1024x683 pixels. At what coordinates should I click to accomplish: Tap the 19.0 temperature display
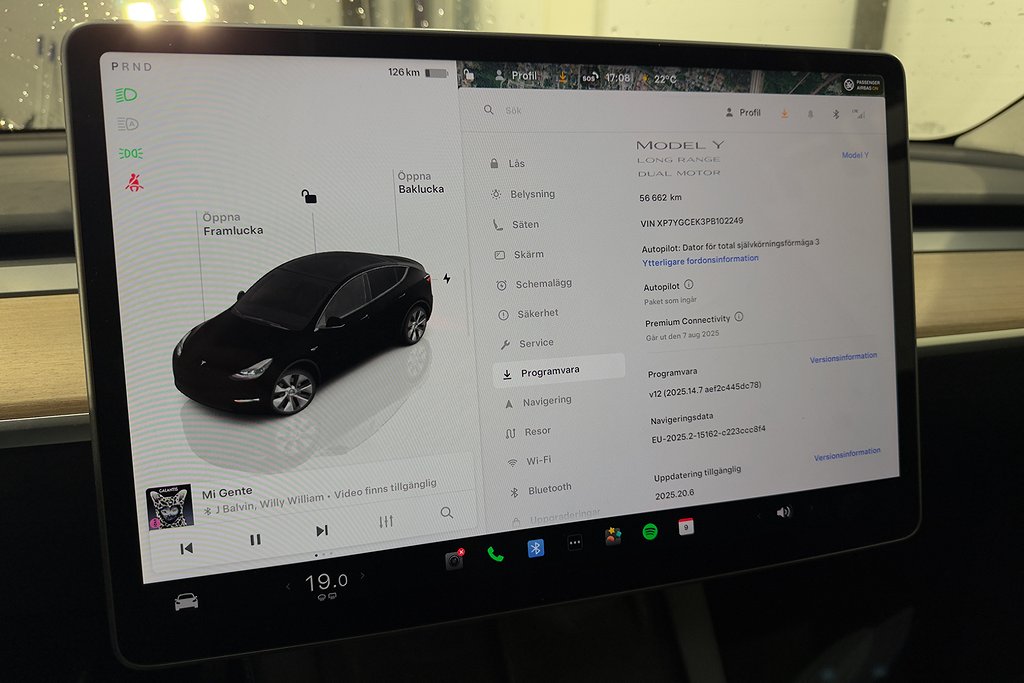pos(326,581)
